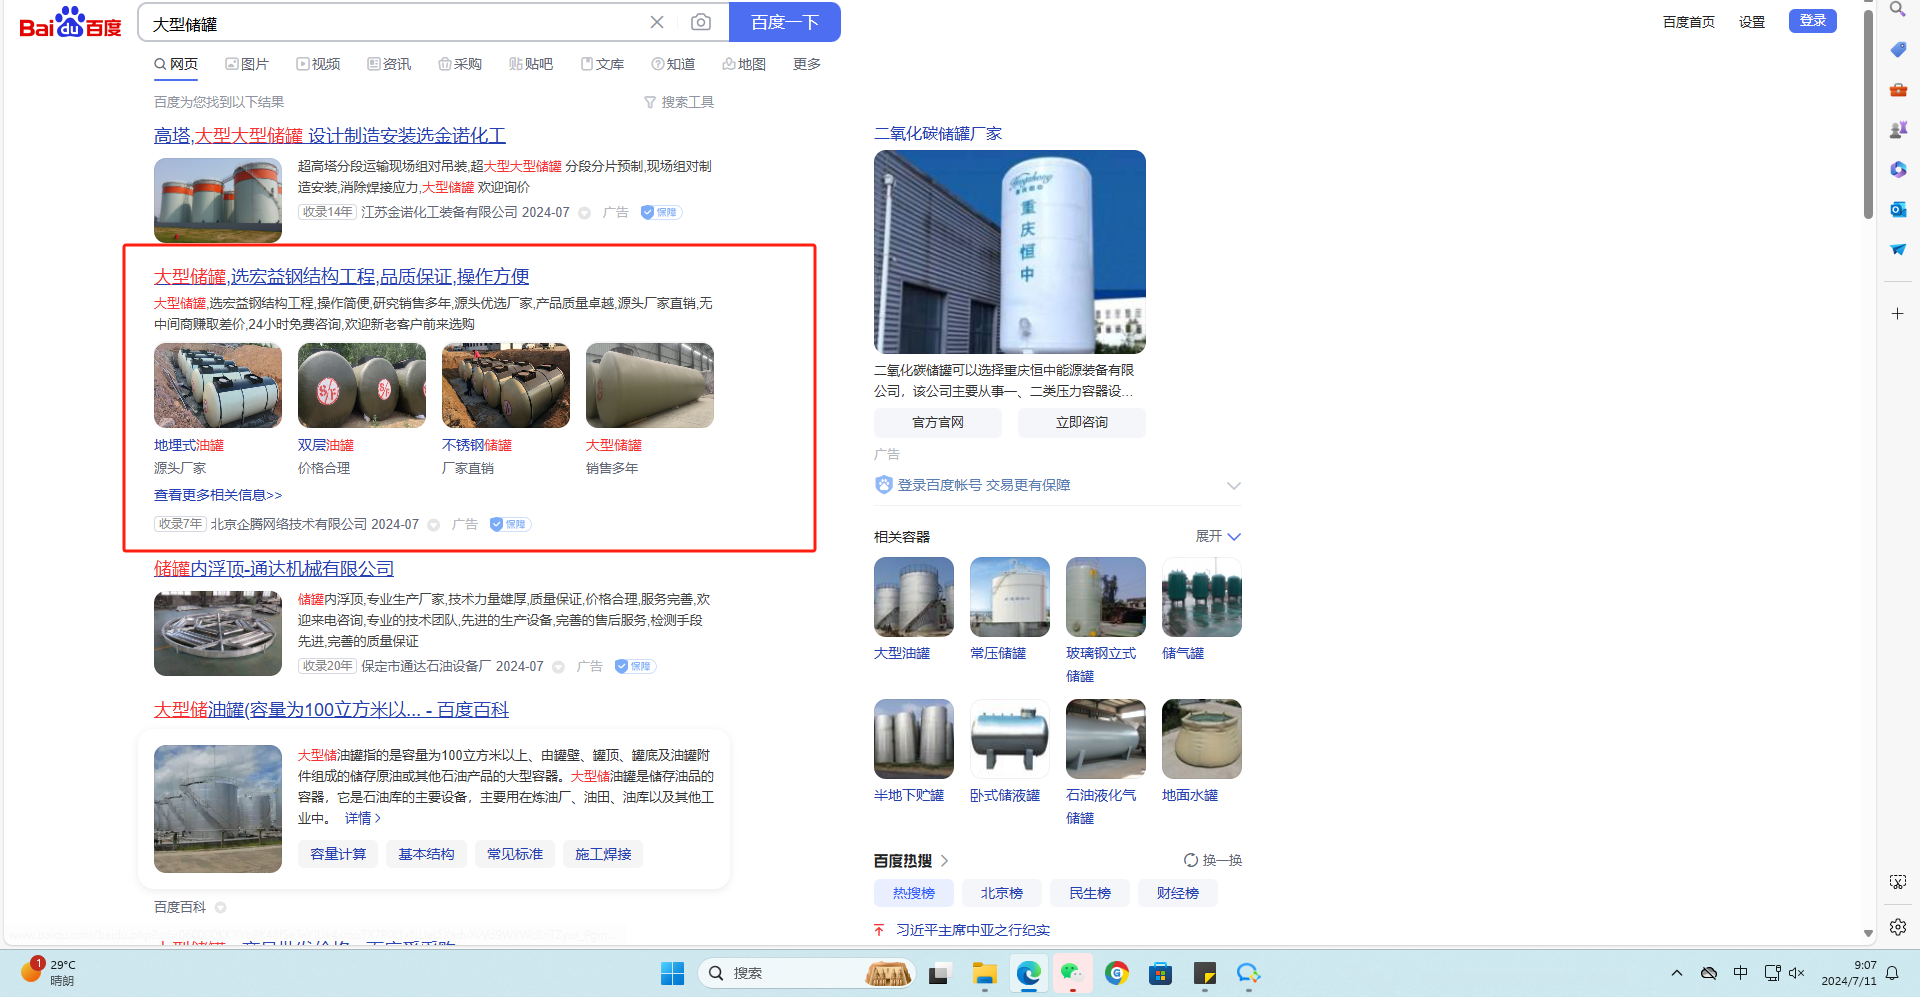
Task: Switch to the 地图 tab
Action: (744, 64)
